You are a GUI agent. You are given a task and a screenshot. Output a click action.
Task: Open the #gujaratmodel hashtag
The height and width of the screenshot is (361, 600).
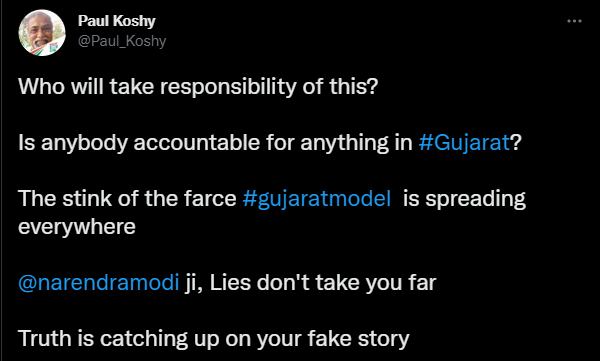pos(316,199)
